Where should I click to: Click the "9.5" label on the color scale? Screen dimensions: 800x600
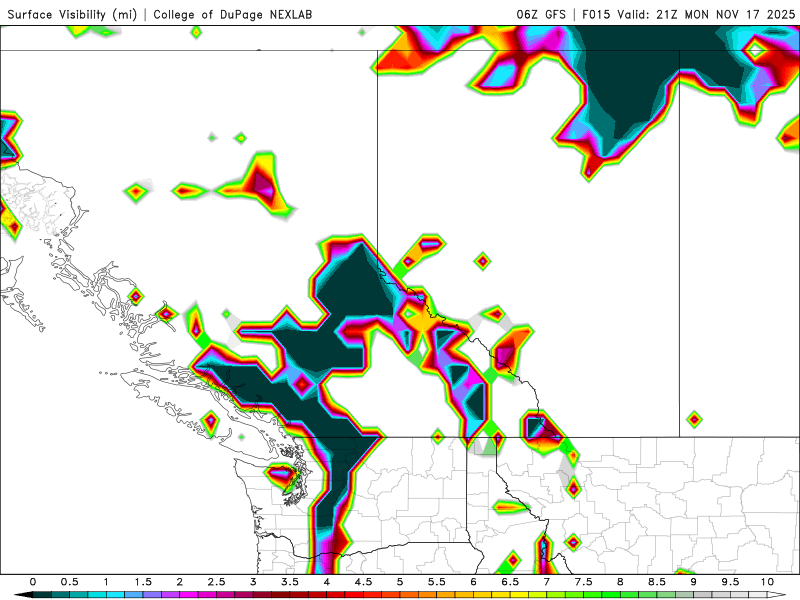(731, 582)
